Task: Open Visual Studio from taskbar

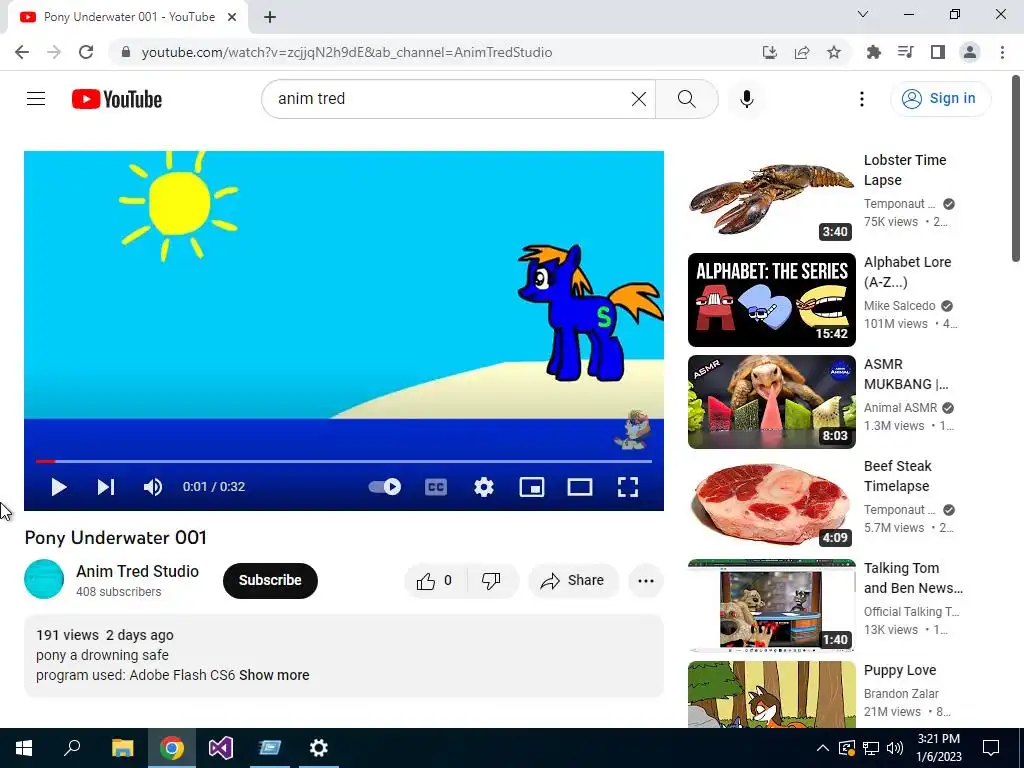Action: [221, 748]
